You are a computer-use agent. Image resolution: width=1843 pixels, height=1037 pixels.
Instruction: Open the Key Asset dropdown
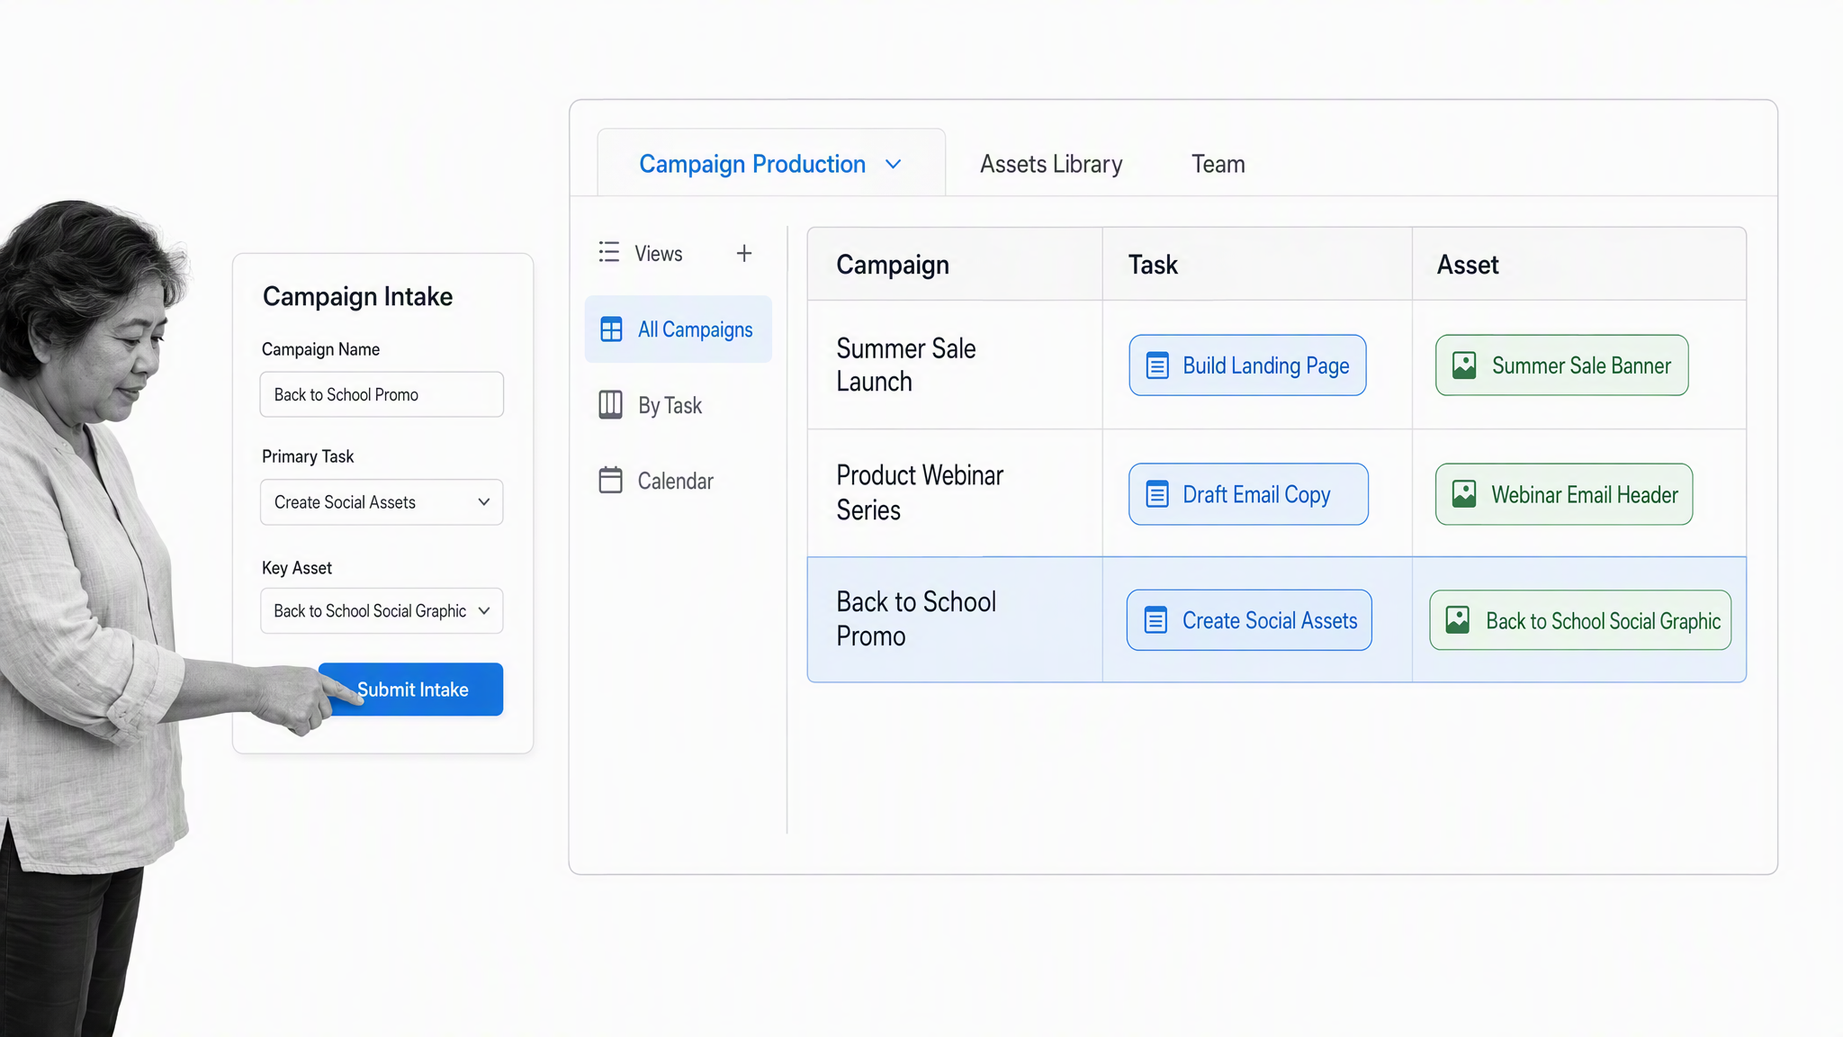coord(382,611)
